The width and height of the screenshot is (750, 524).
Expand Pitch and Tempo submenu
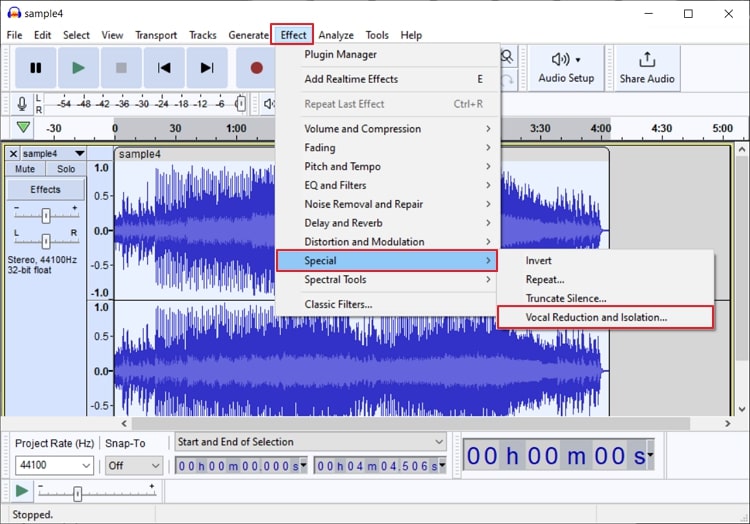387,166
